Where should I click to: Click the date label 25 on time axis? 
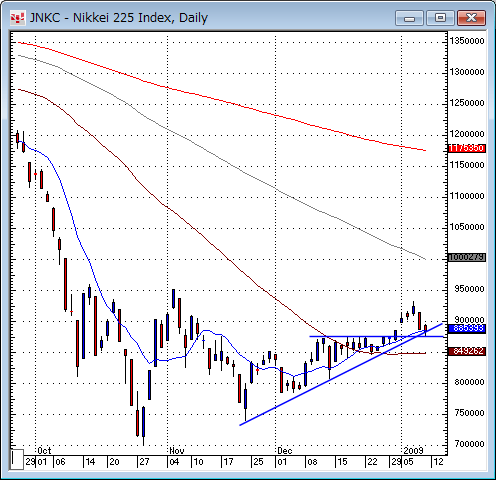[258, 462]
